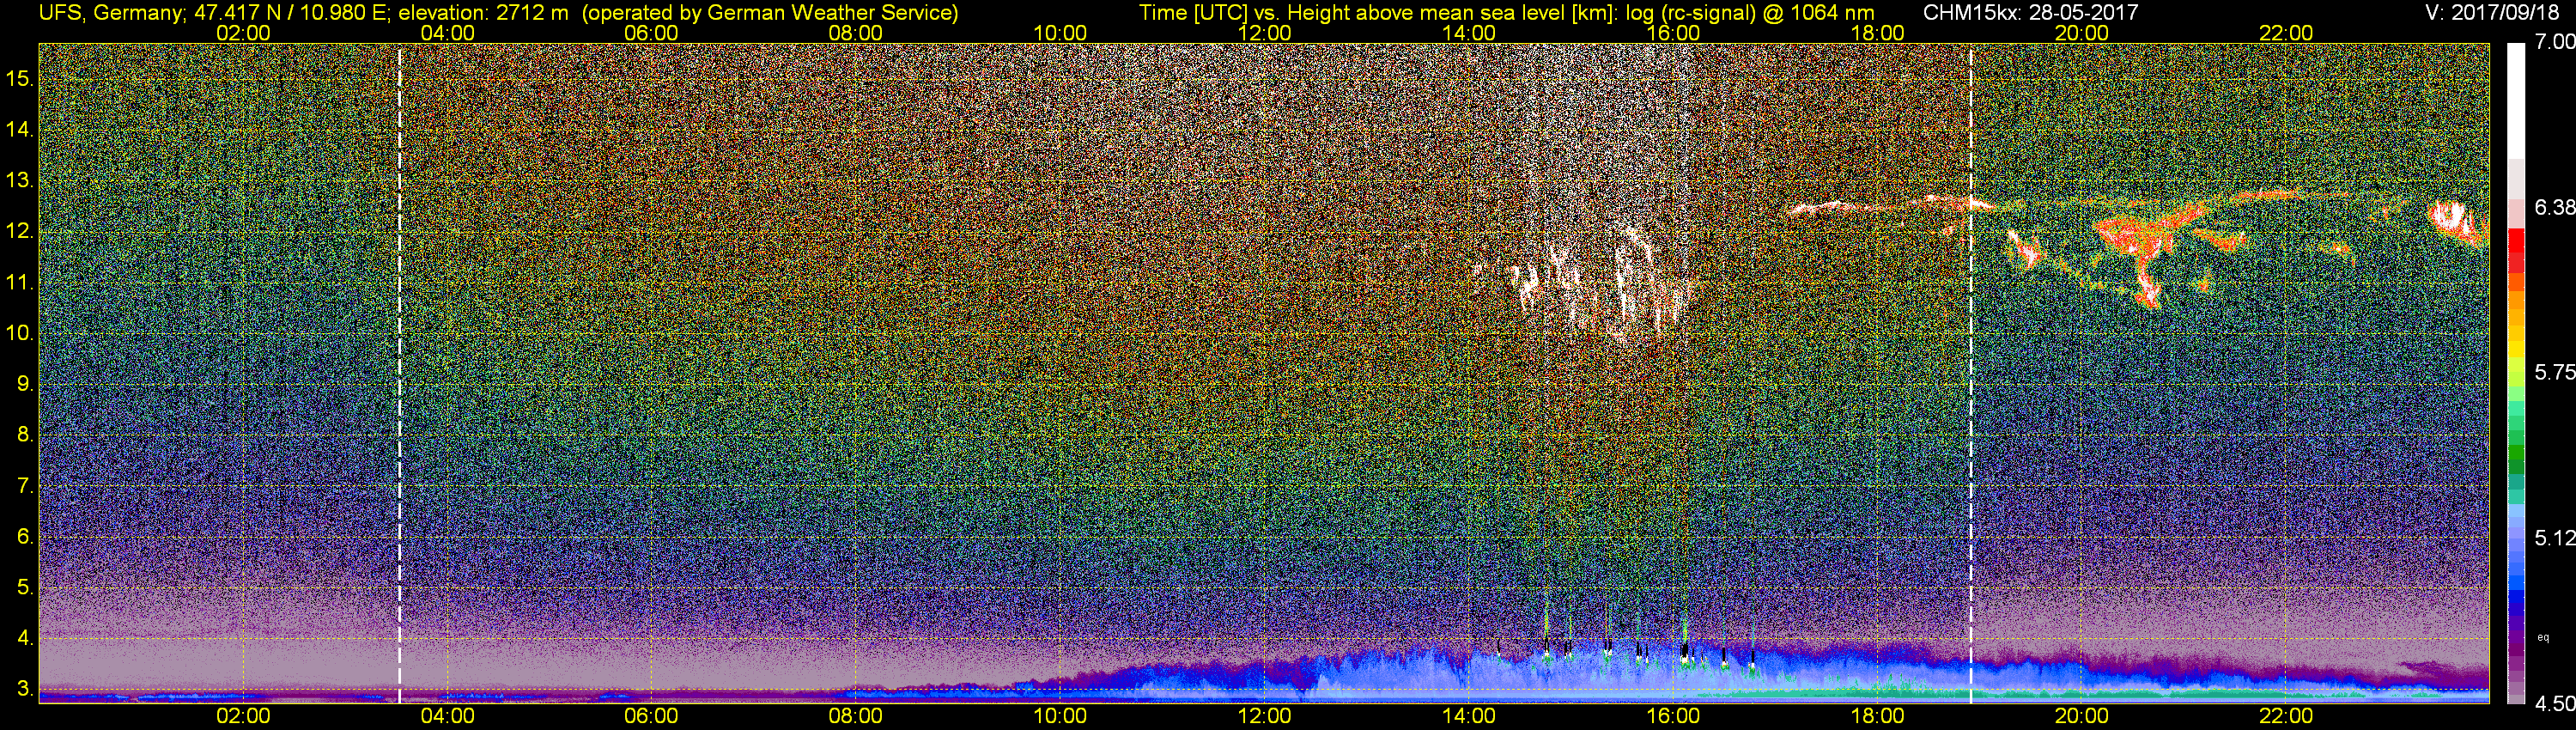Click the '04:00' tick on the upper time axis
The width and height of the screenshot is (2576, 730).
pos(447,33)
